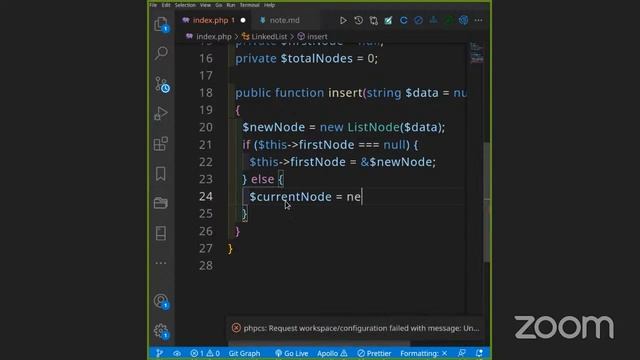Click the red error icon in phpcs notification
The height and width of the screenshot is (360, 640).
point(236,328)
